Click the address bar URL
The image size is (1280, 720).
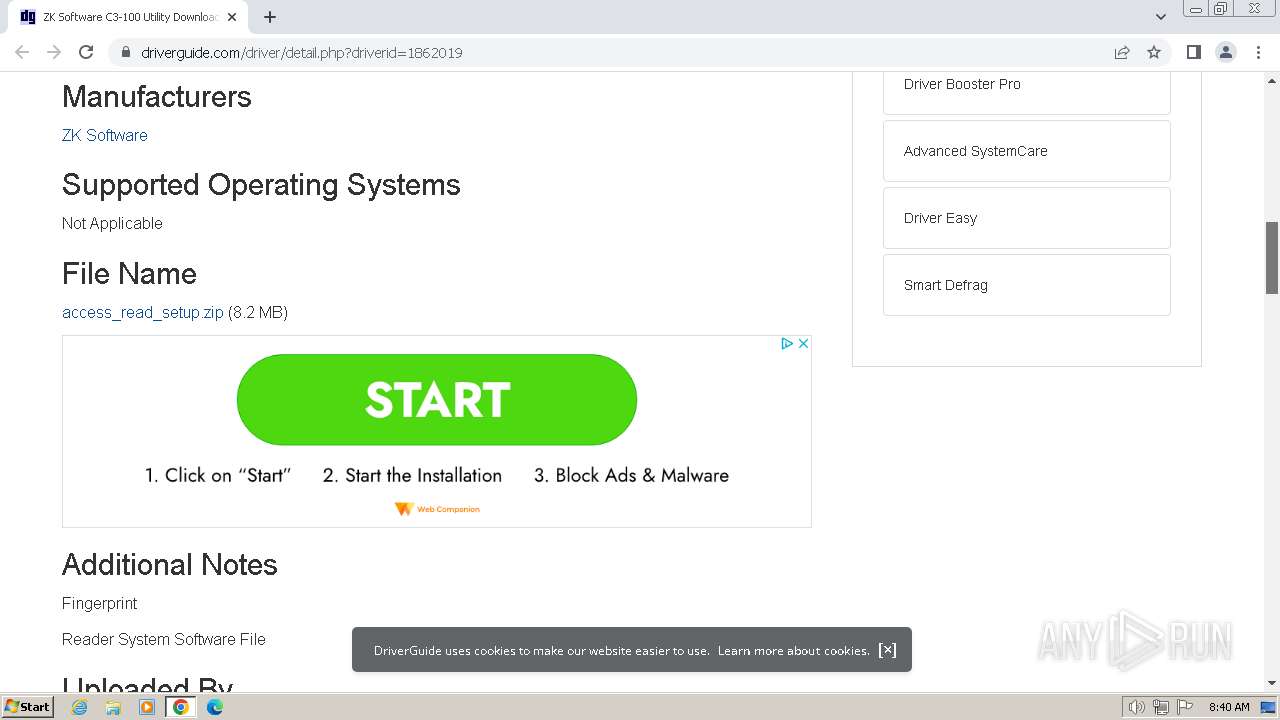302,52
